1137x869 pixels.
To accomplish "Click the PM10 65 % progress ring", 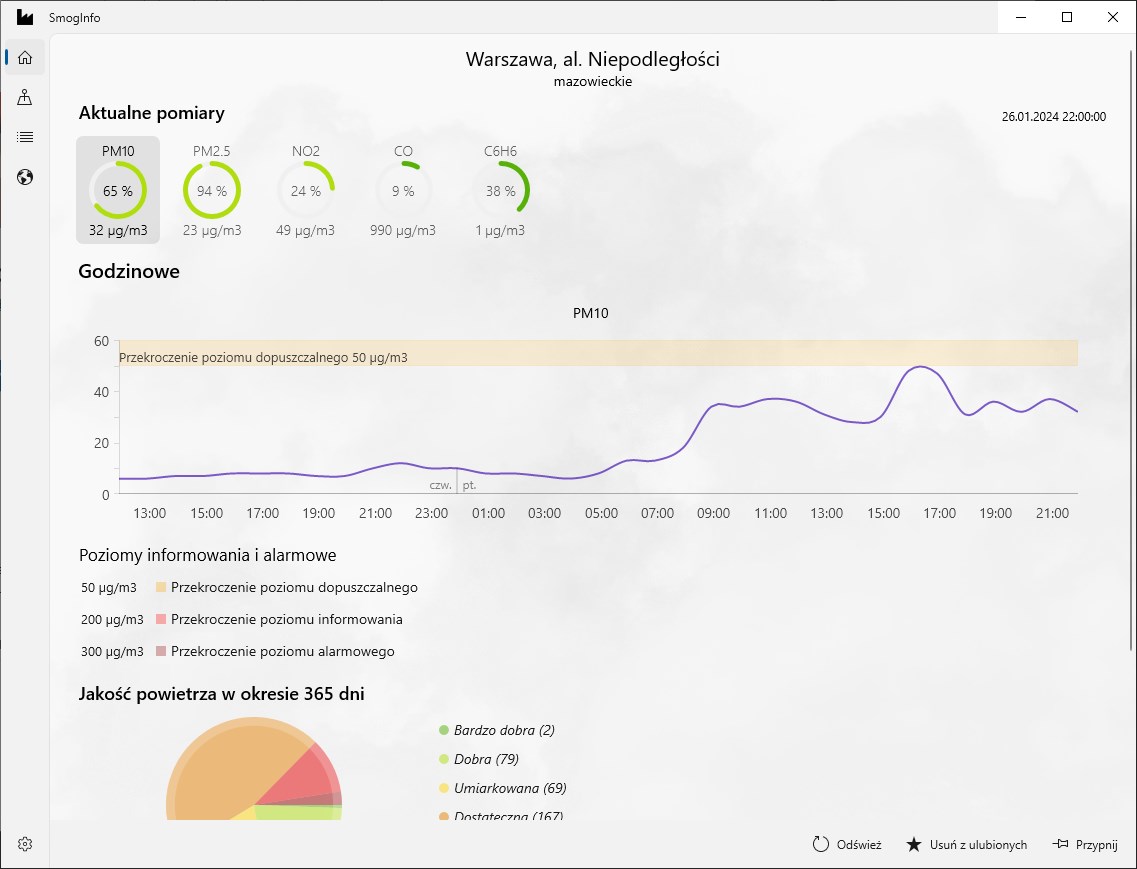I will (x=118, y=190).
